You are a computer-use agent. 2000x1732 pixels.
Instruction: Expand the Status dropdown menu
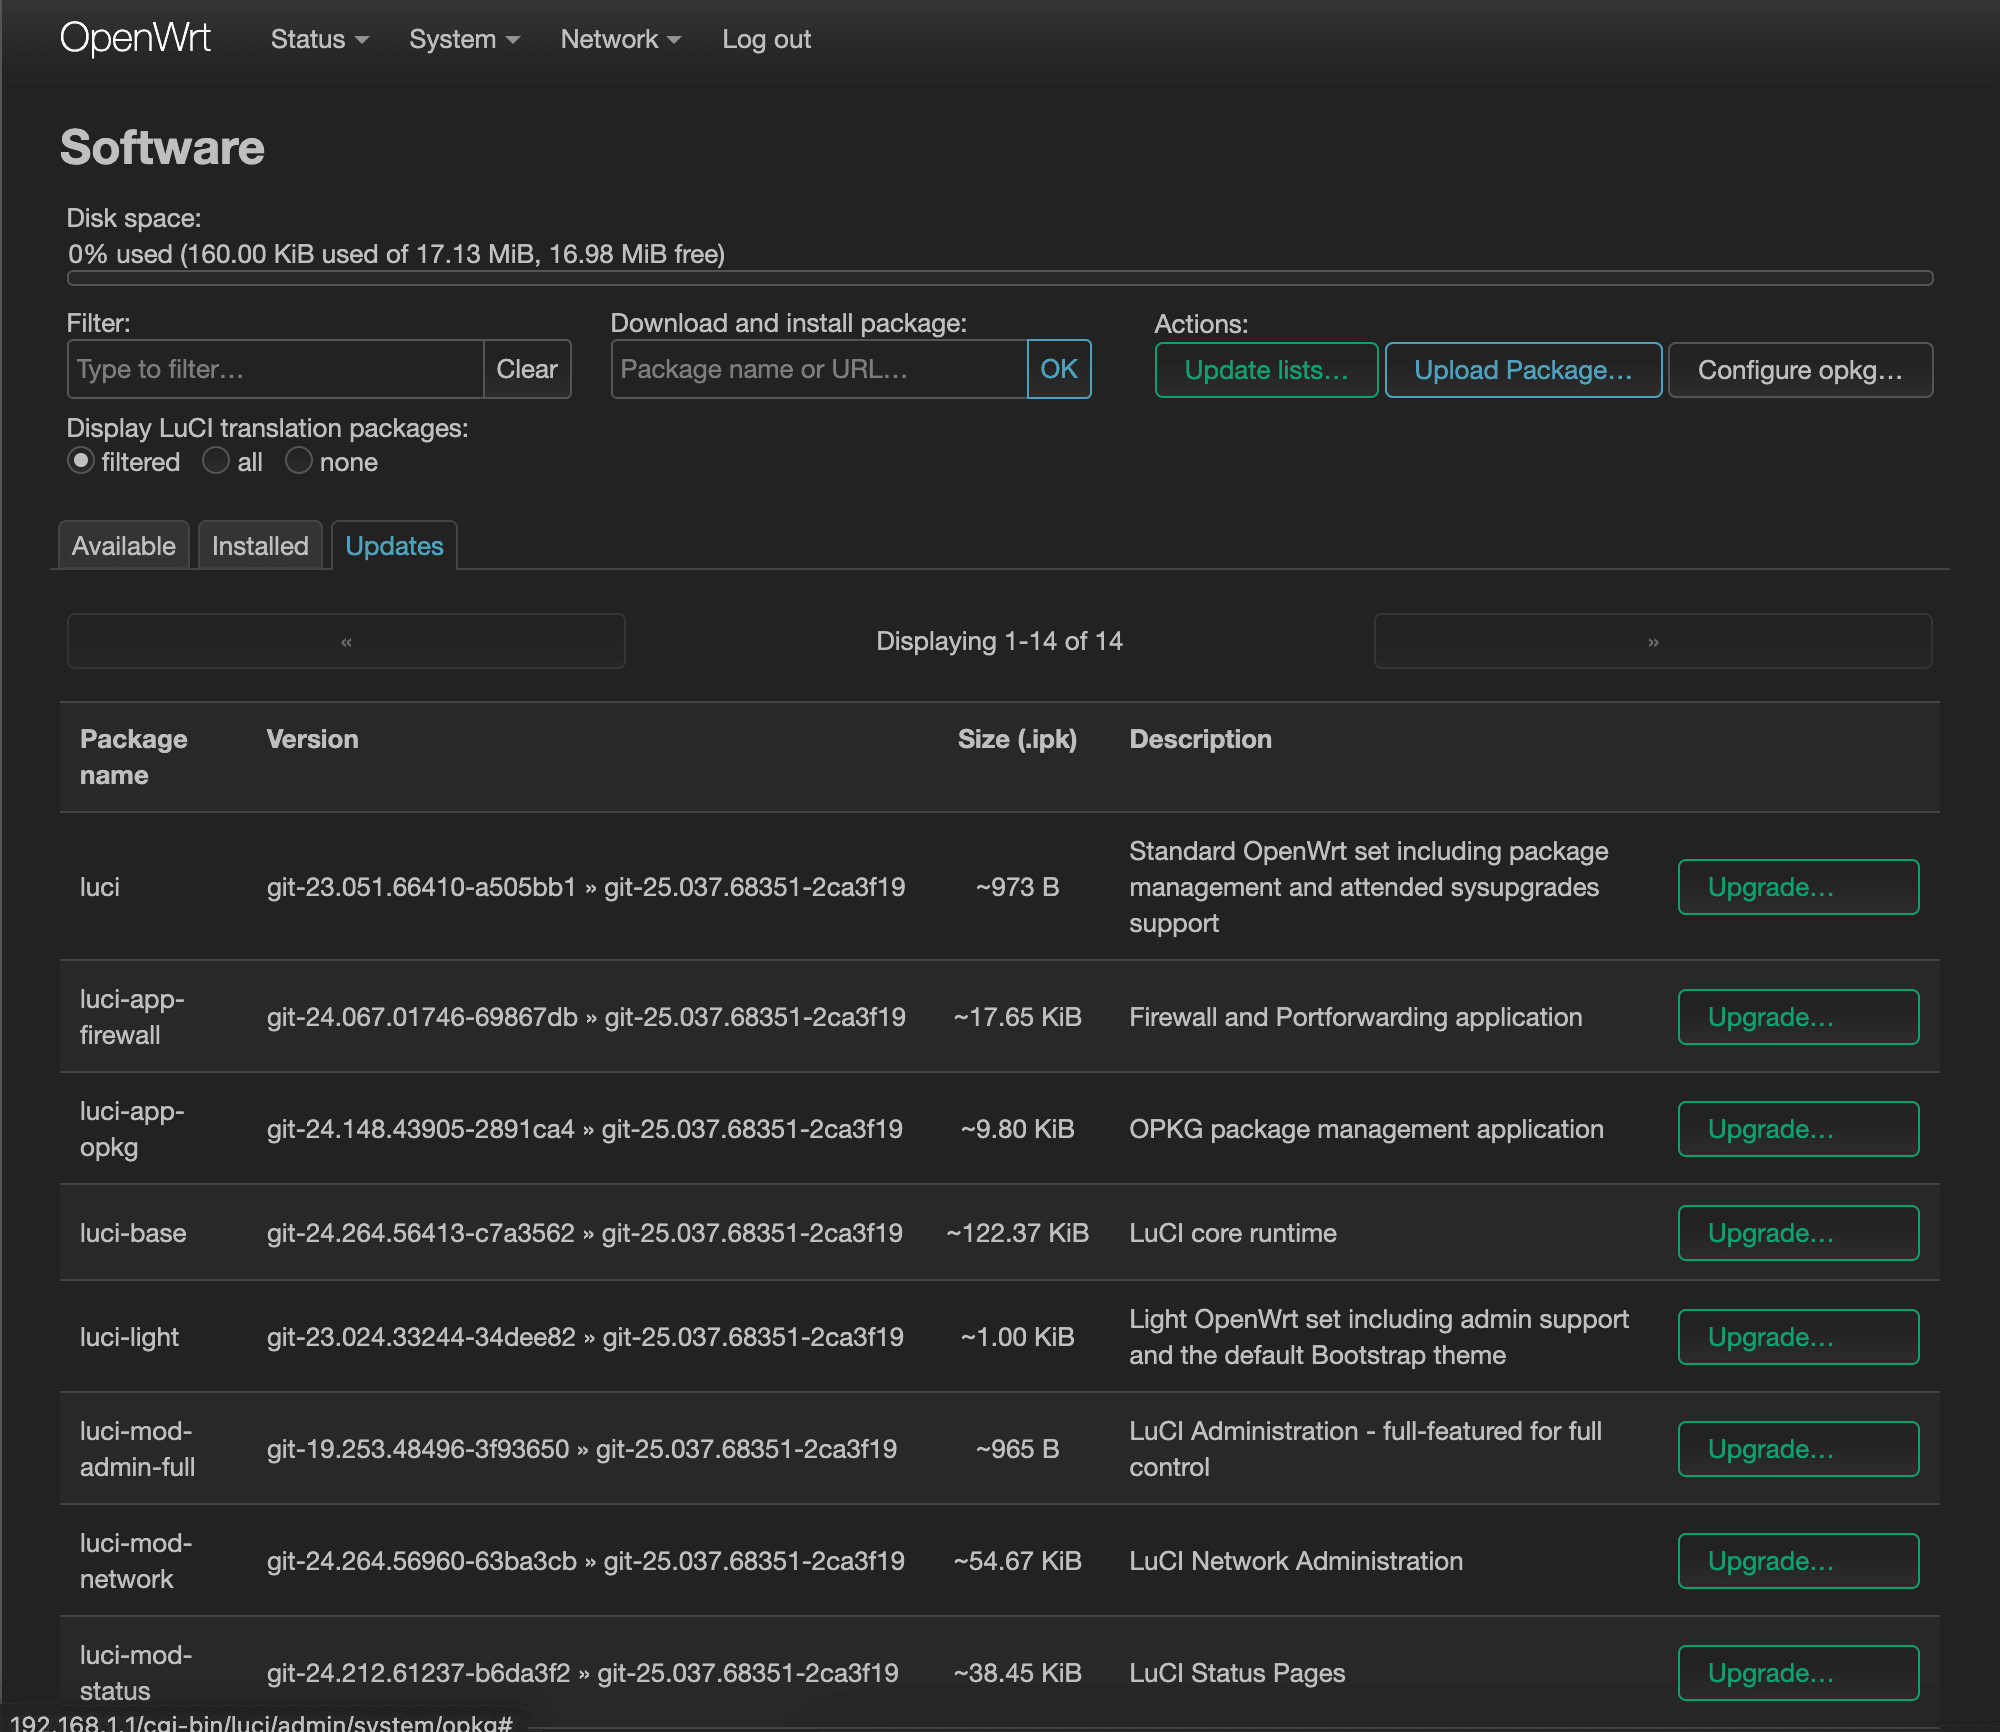tap(320, 39)
